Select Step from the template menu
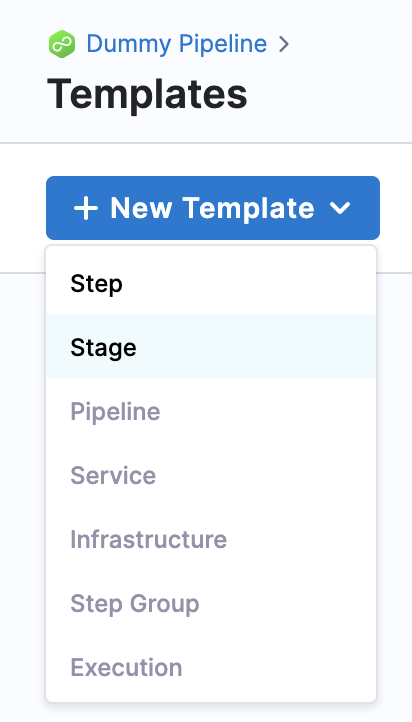This screenshot has height=722, width=412. coord(211,283)
